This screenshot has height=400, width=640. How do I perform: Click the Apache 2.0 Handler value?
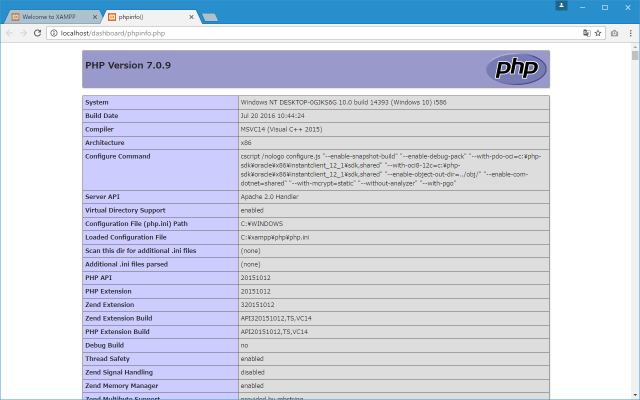269,197
